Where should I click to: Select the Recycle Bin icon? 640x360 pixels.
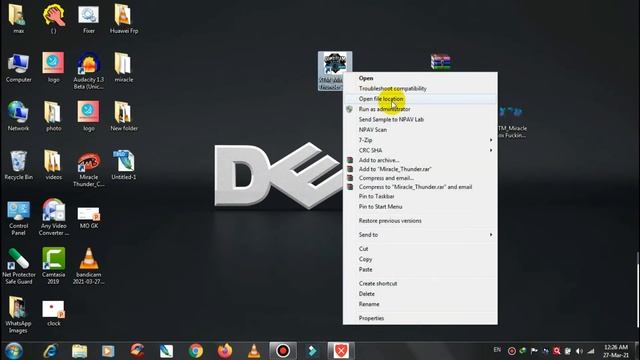(x=18, y=165)
